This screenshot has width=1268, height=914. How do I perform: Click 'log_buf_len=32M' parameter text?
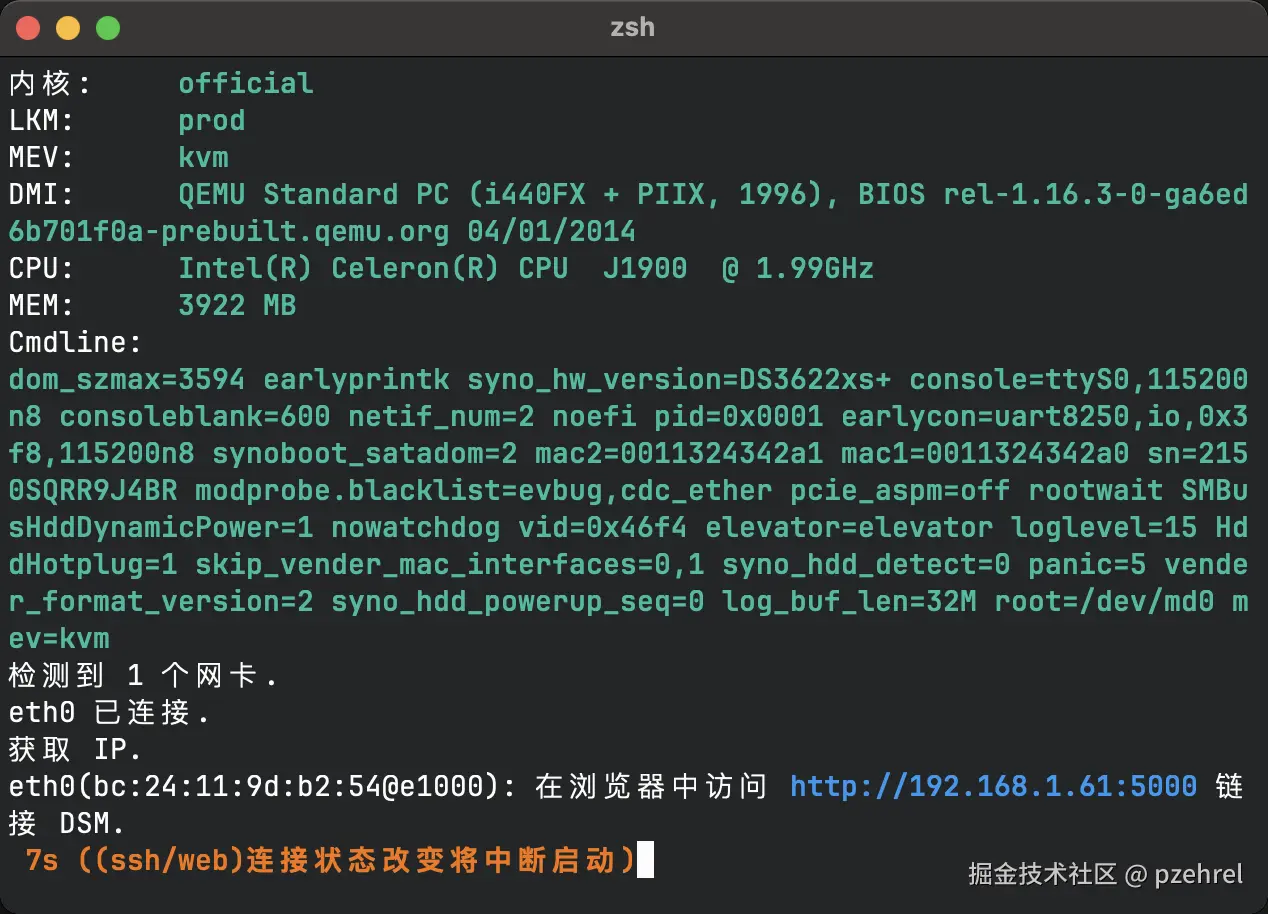(849, 601)
